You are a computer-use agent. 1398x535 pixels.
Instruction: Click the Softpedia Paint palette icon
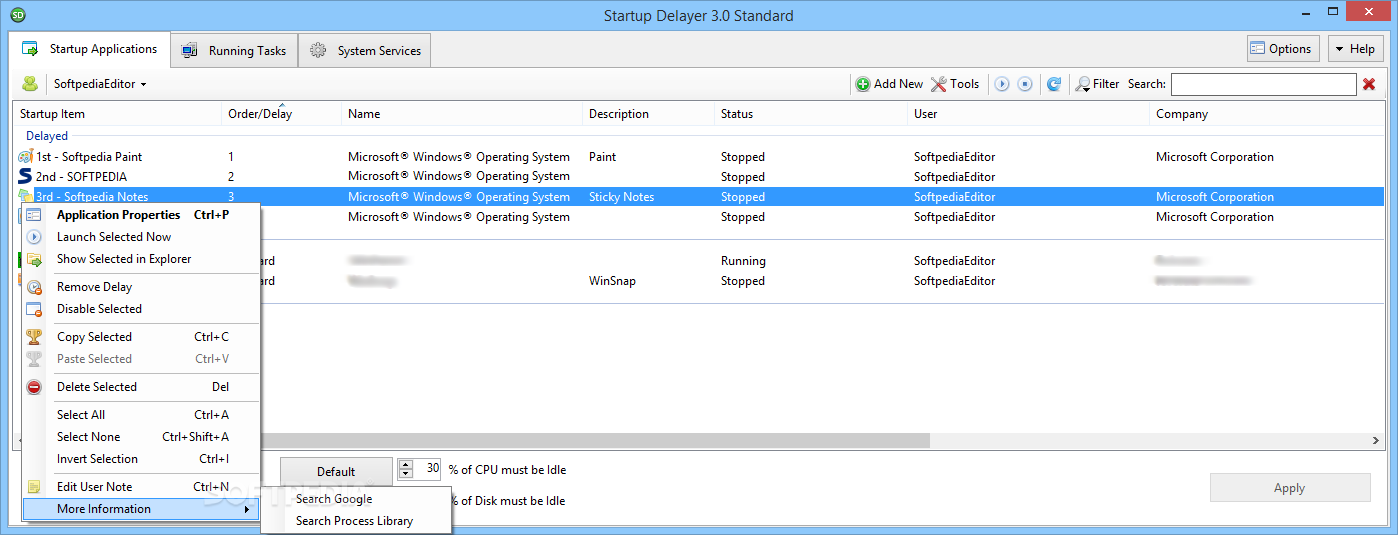pos(26,156)
